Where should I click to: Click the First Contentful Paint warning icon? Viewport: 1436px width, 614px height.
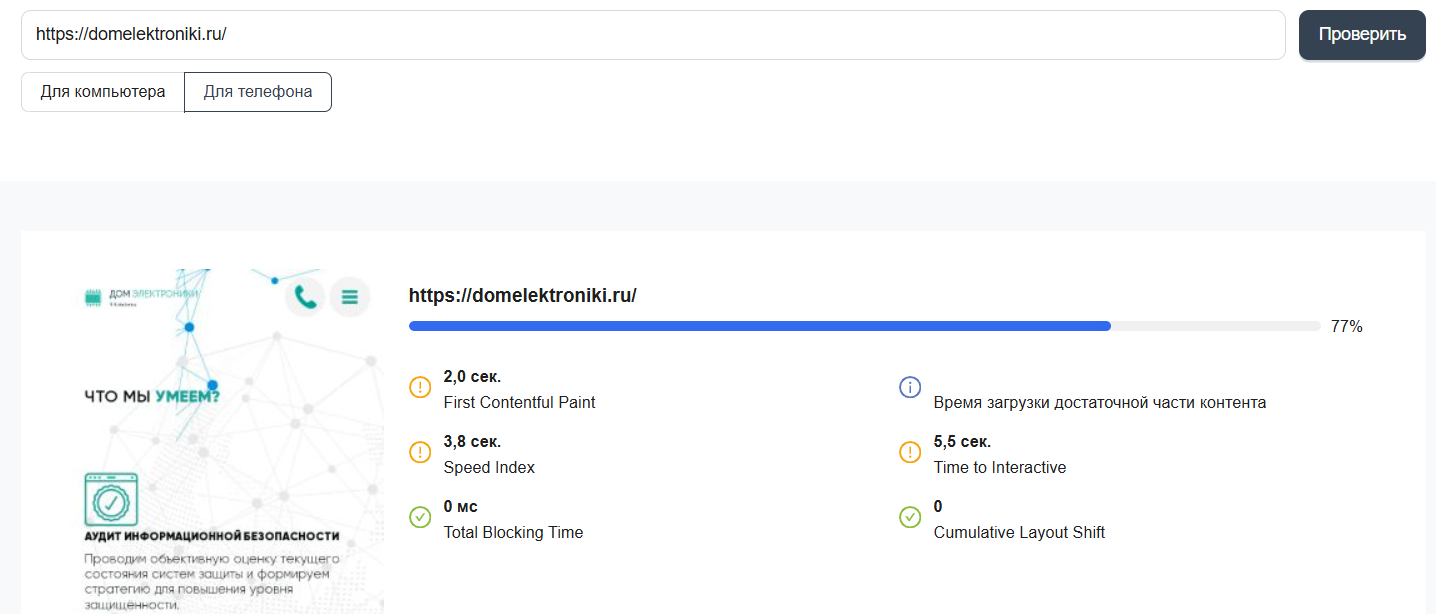pos(420,387)
